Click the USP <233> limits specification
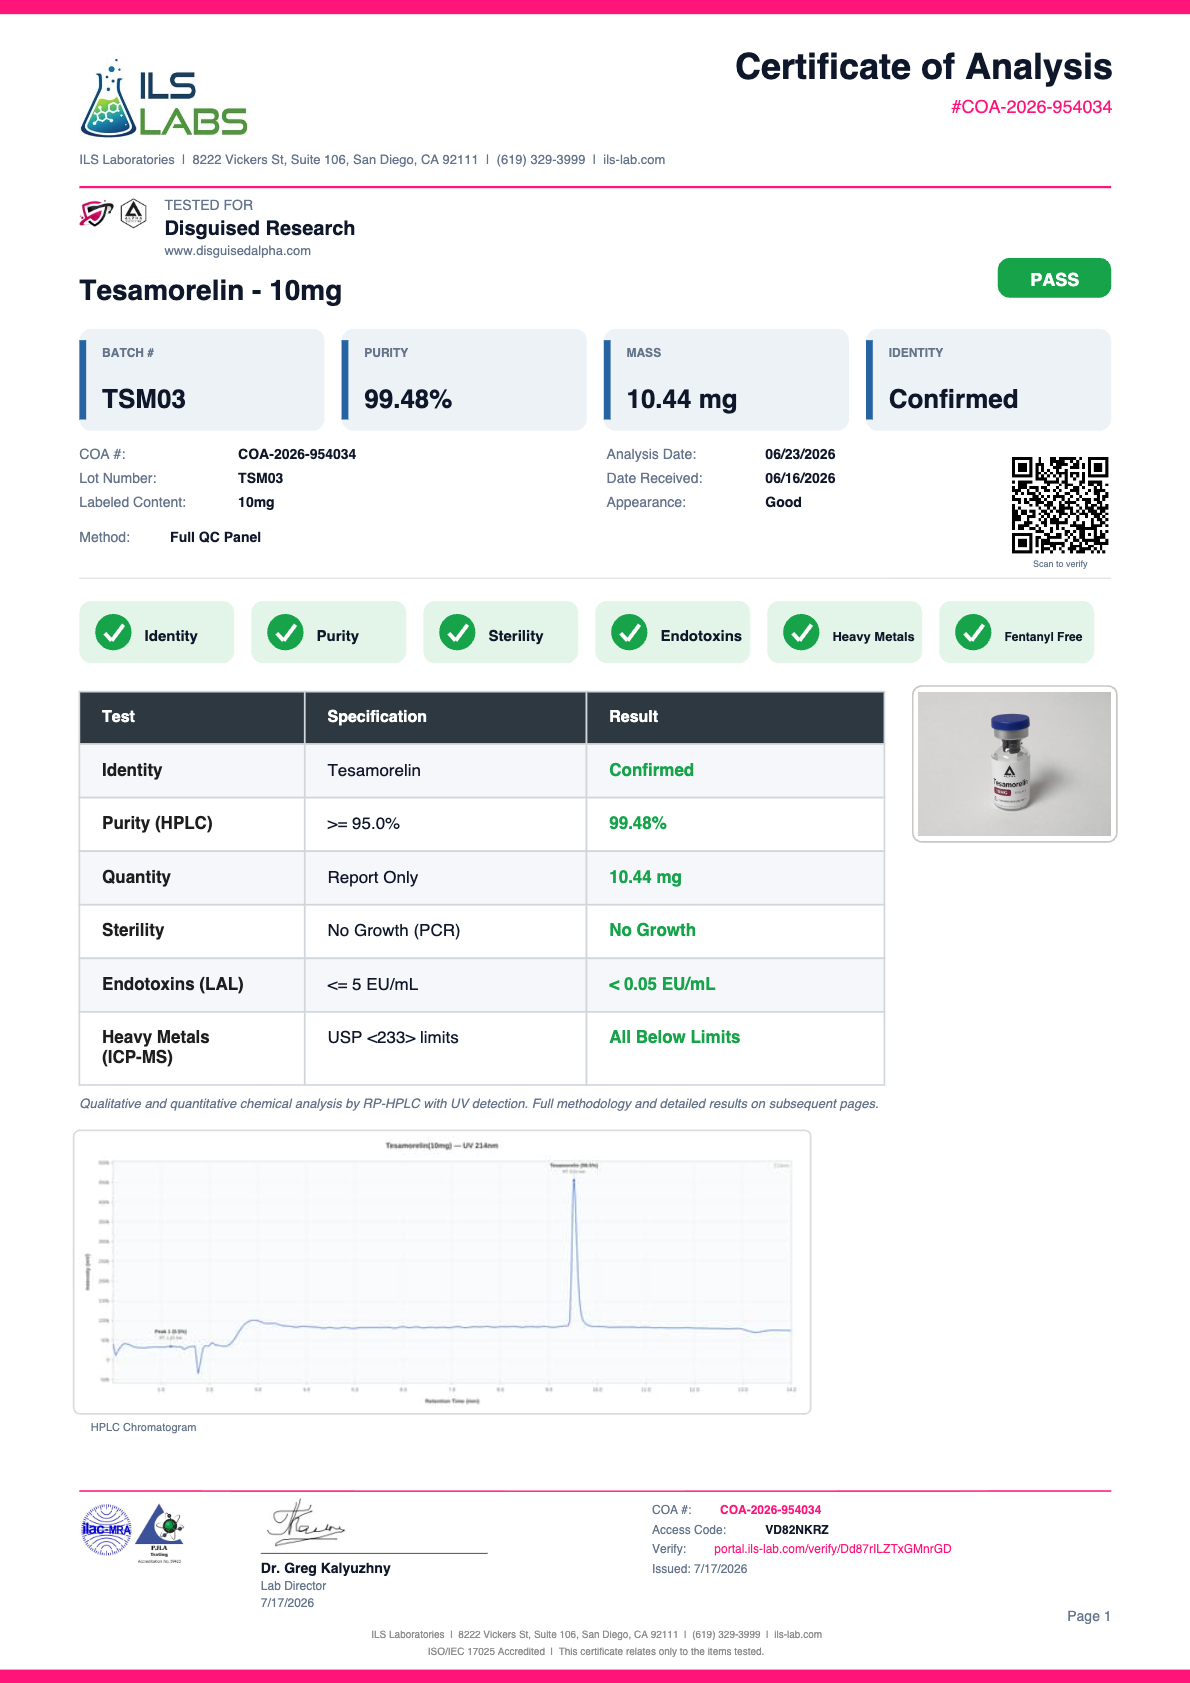 point(393,1037)
